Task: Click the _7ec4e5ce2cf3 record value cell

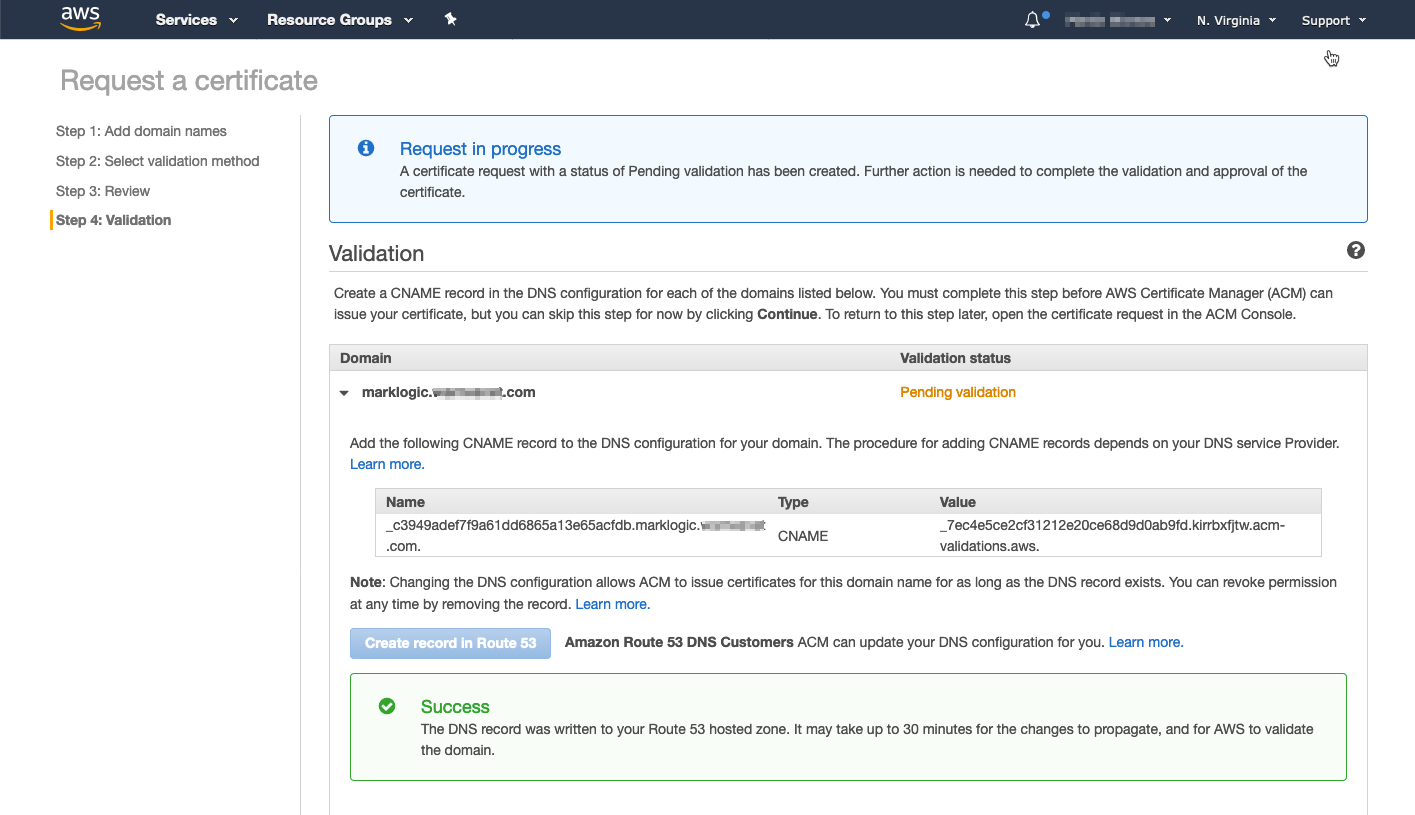Action: click(x=1112, y=535)
